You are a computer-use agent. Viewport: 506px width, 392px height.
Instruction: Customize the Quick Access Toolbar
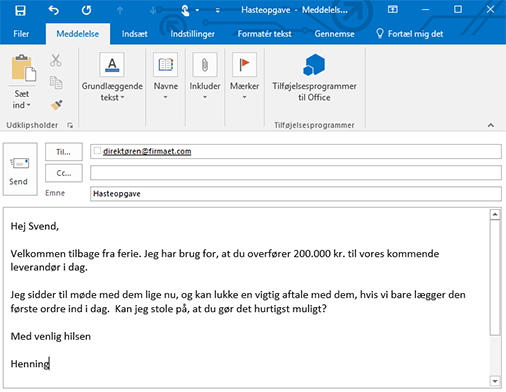tap(218, 10)
